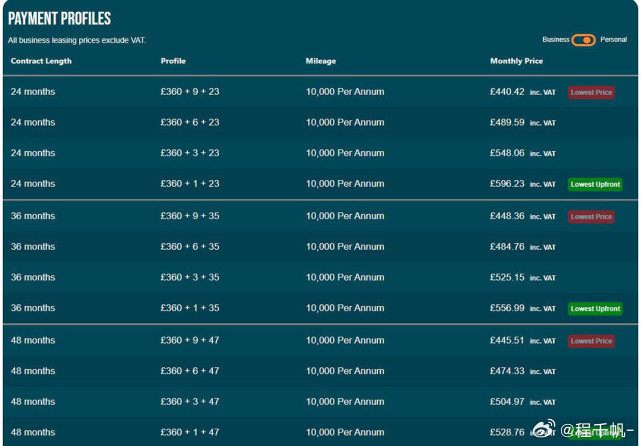The height and width of the screenshot is (446, 641).
Task: Click Lowest Price badge beside £448.36
Action: 591,217
